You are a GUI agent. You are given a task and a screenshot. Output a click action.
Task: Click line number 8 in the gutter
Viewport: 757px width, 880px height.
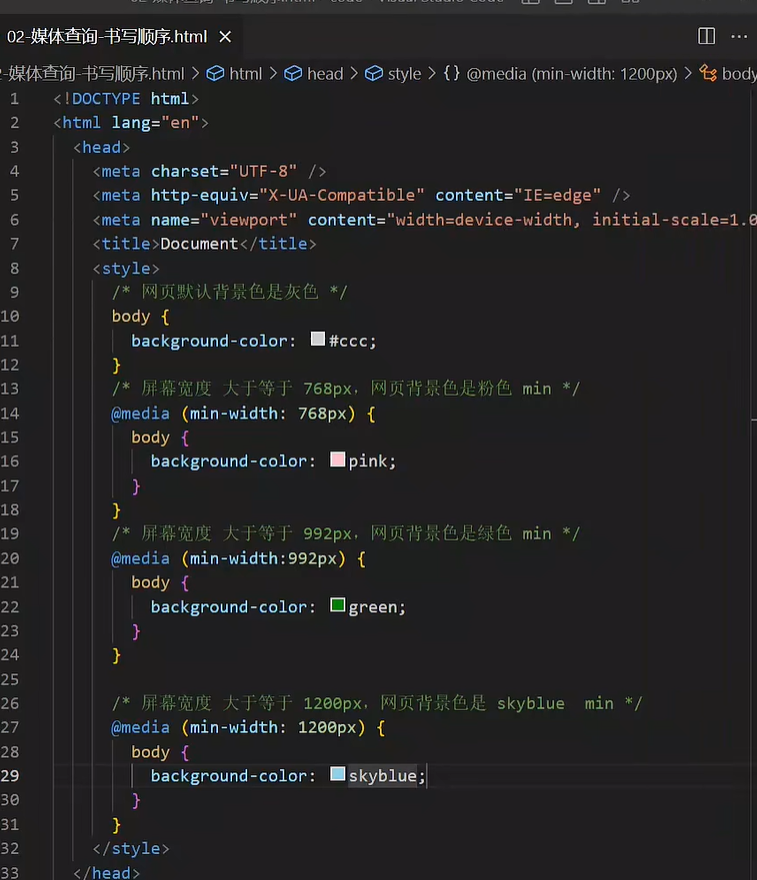click(15, 268)
